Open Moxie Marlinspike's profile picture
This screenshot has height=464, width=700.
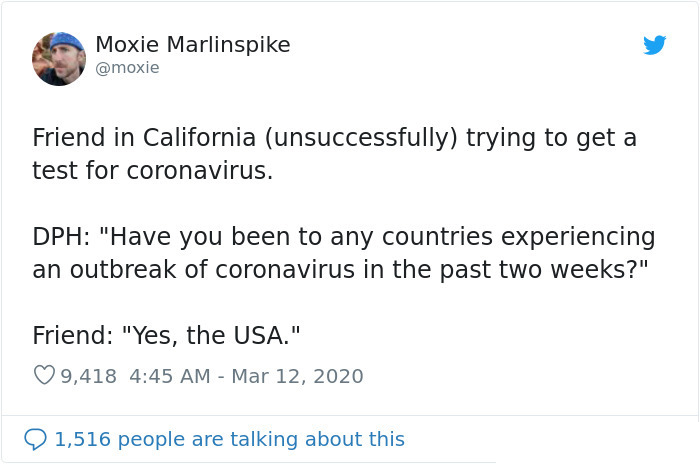(x=59, y=58)
